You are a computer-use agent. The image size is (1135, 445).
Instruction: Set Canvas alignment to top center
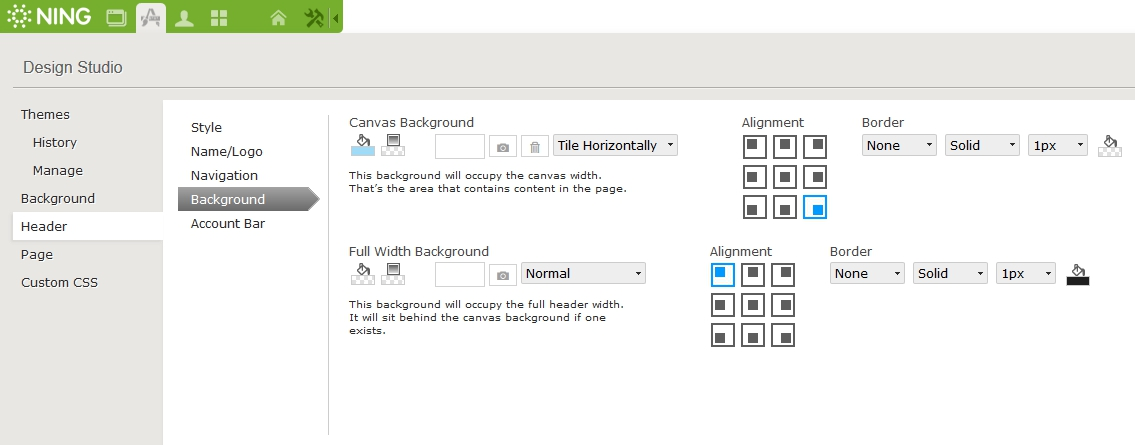[785, 146]
